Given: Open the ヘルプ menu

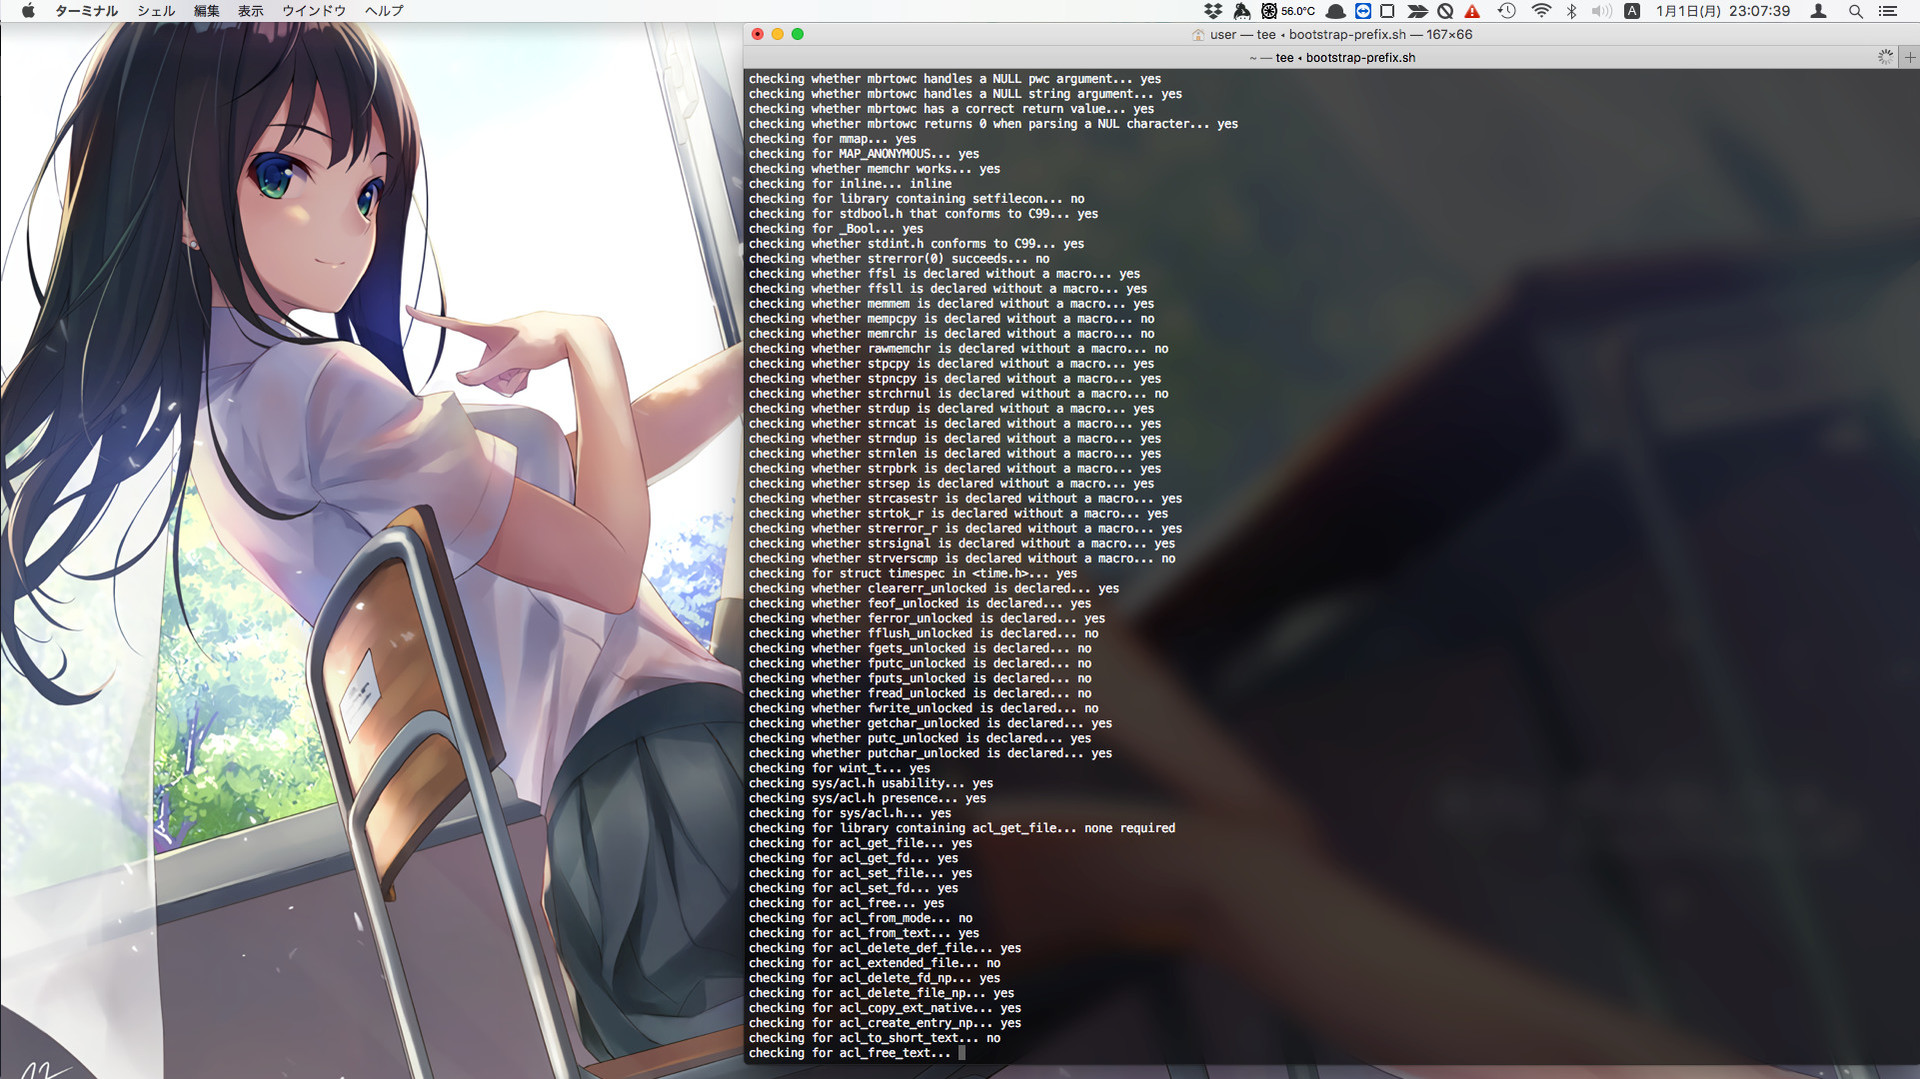Looking at the screenshot, I should pyautogui.click(x=384, y=11).
